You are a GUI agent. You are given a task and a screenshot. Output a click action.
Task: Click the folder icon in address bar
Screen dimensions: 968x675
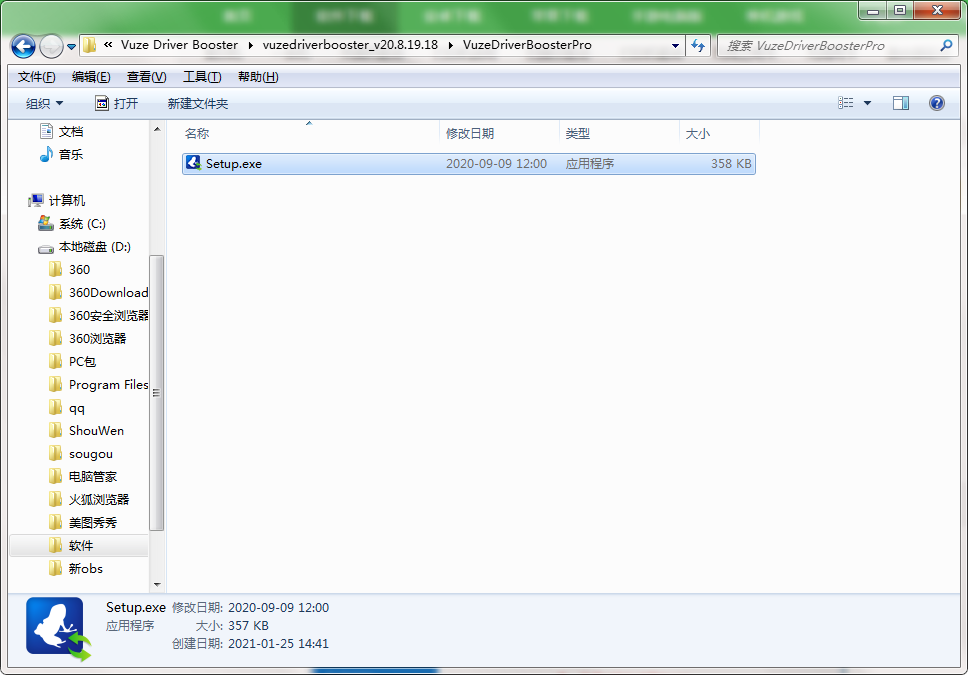(x=90, y=45)
